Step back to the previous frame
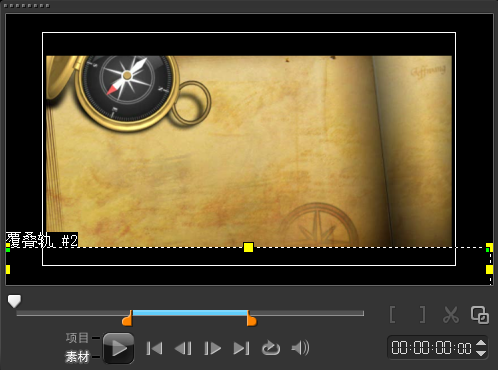498x370 pixels. pyautogui.click(x=183, y=348)
